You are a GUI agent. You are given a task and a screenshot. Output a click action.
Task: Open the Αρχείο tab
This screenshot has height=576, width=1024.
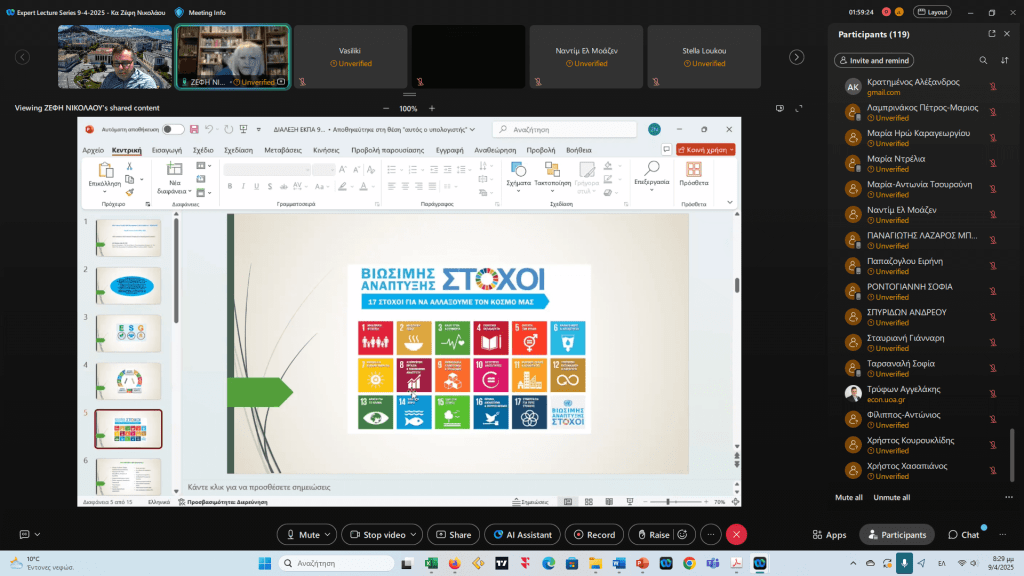tap(93, 150)
